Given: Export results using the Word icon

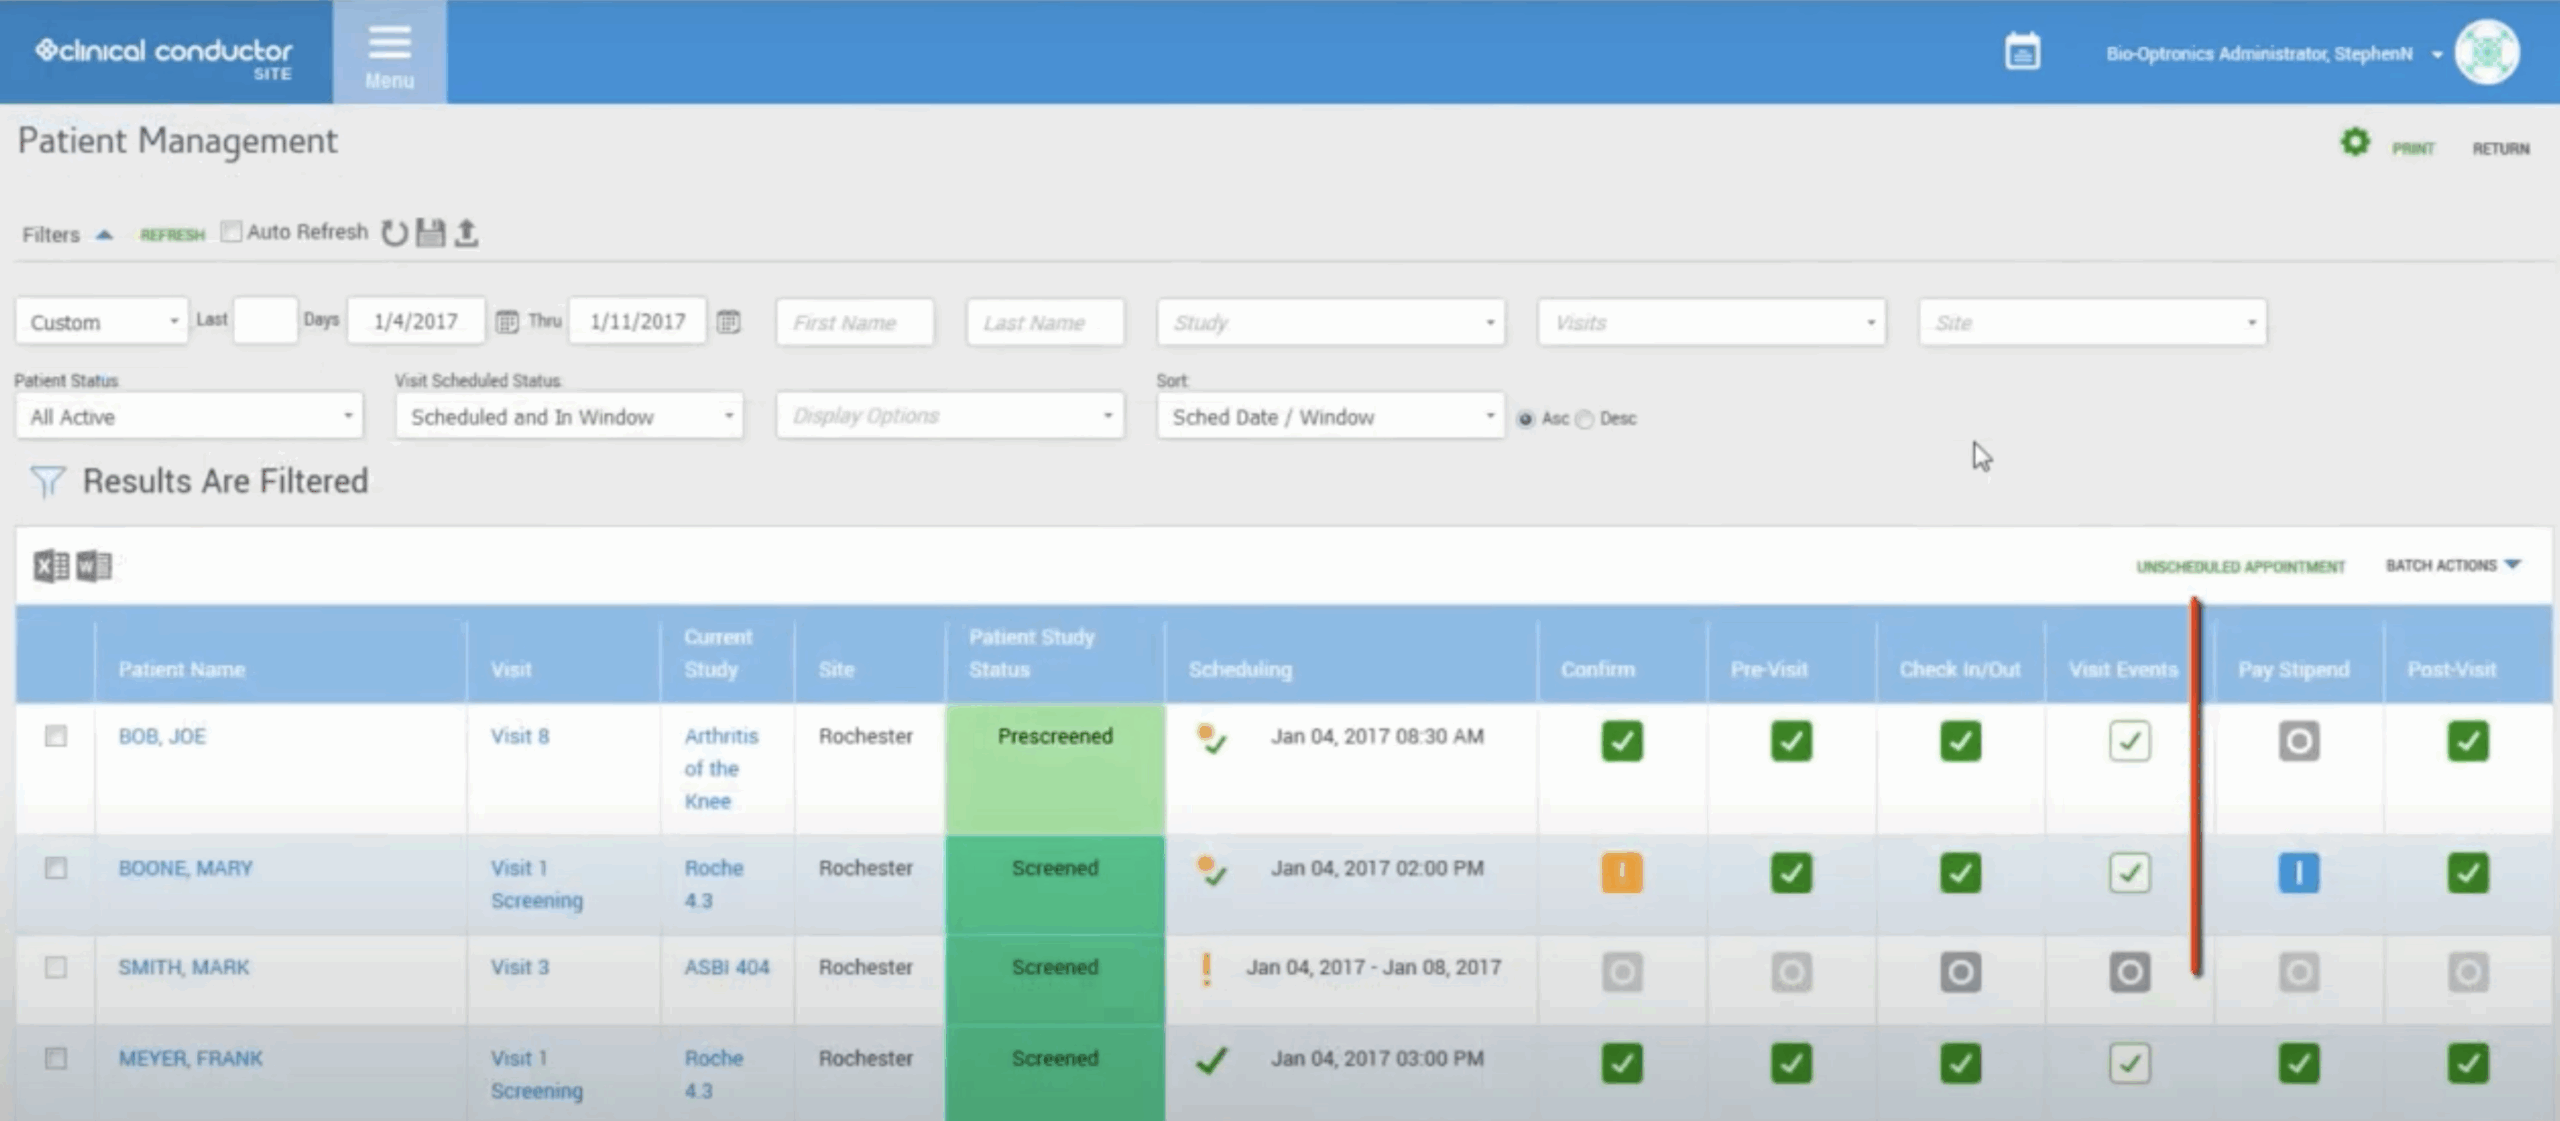Looking at the screenshot, I should pyautogui.click(x=96, y=564).
